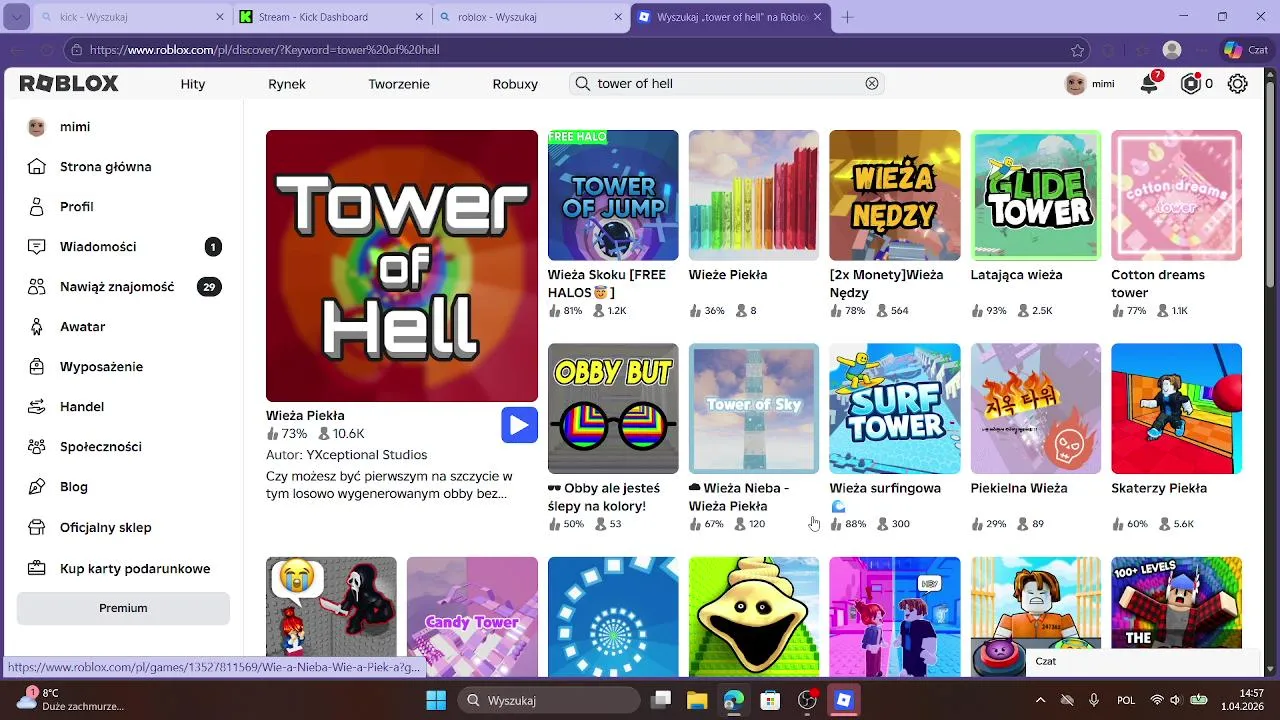1280x720 pixels.
Task: Click the Premium button
Action: point(123,608)
